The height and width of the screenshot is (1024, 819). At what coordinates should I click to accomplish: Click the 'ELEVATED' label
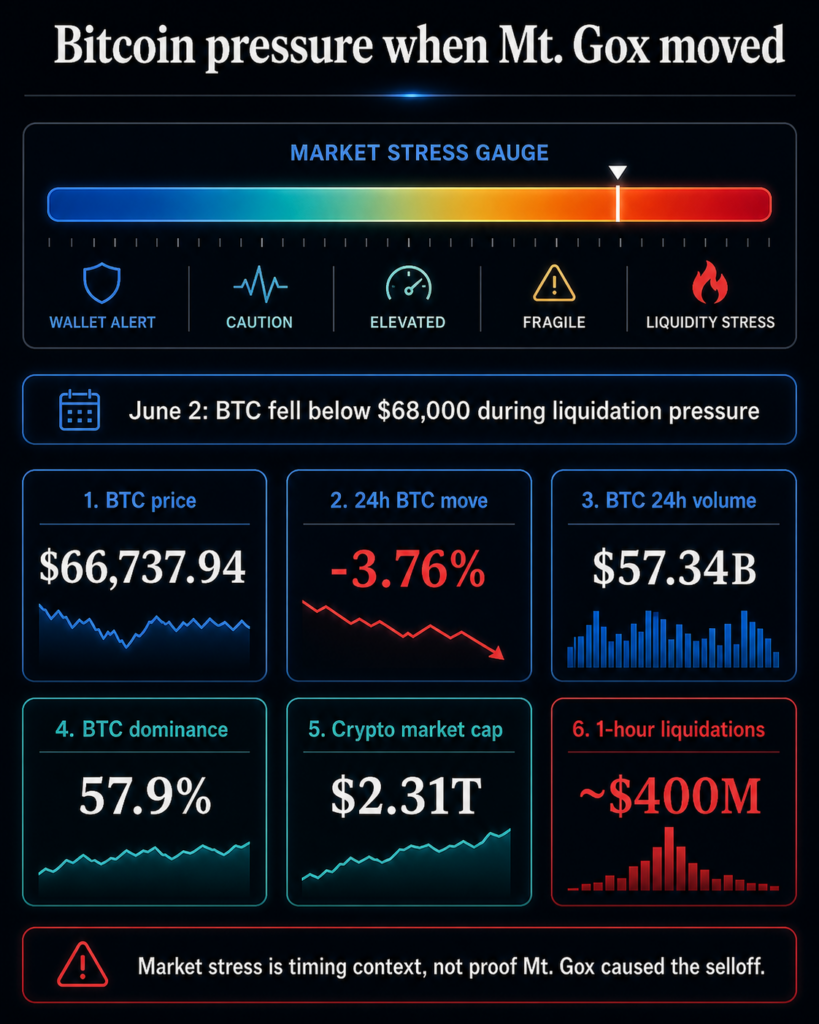point(408,322)
